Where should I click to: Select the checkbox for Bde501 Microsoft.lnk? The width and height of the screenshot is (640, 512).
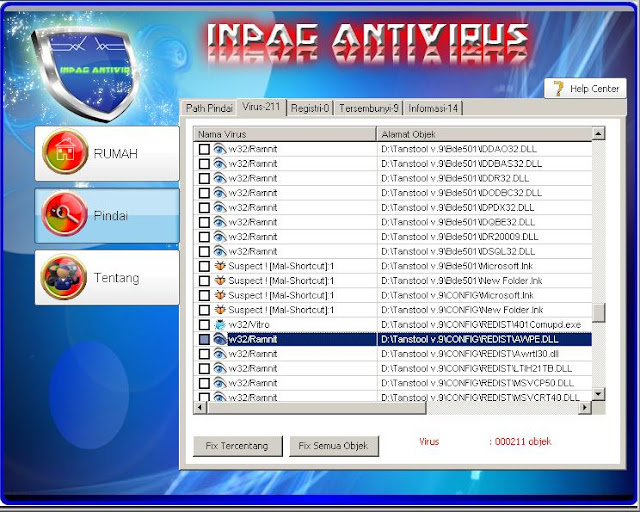[204, 266]
